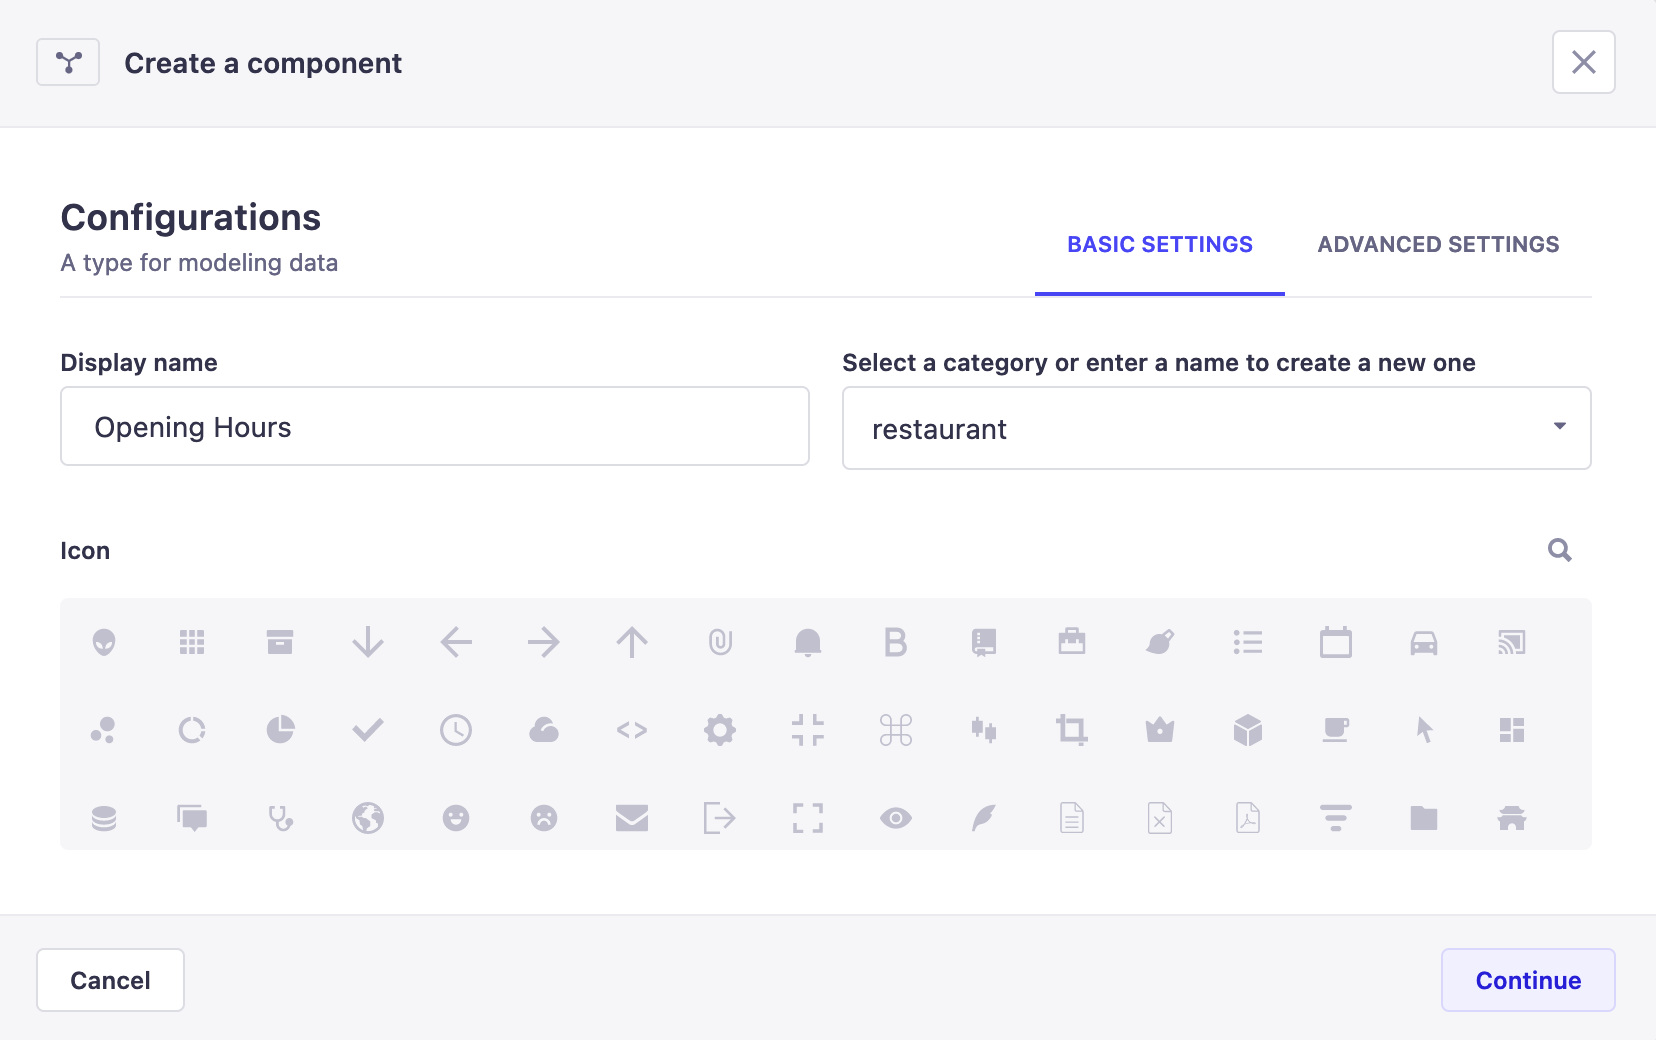Choose the globe icon

(368, 817)
